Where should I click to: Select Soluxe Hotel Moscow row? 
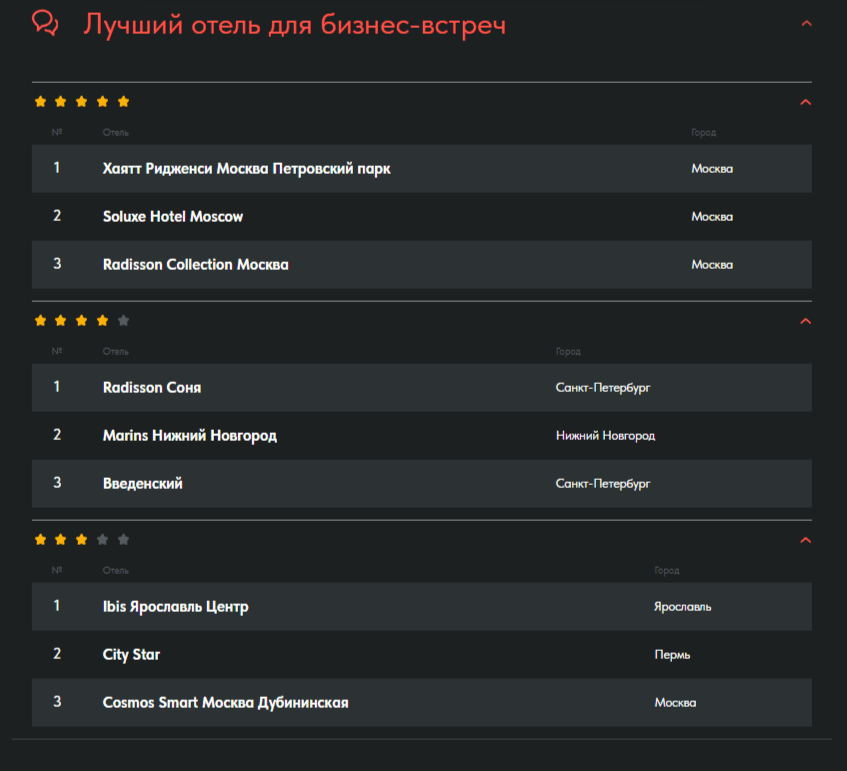(421, 217)
